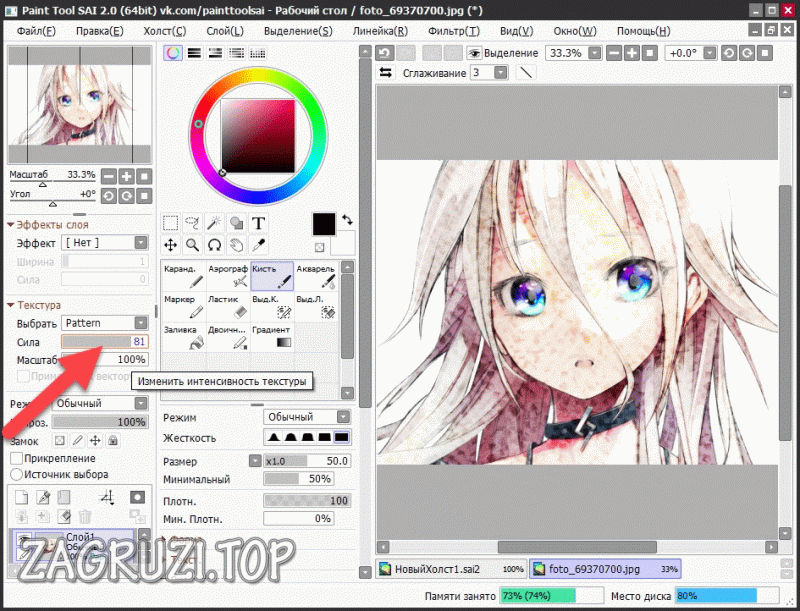Image resolution: width=800 pixels, height=611 pixels.
Task: Open the Слой menu
Action: (224, 31)
